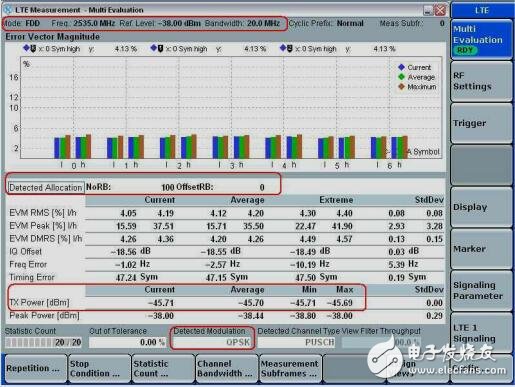515x387 pixels.
Task: Click the Peak Power average value -38.44
Action: 251,316
